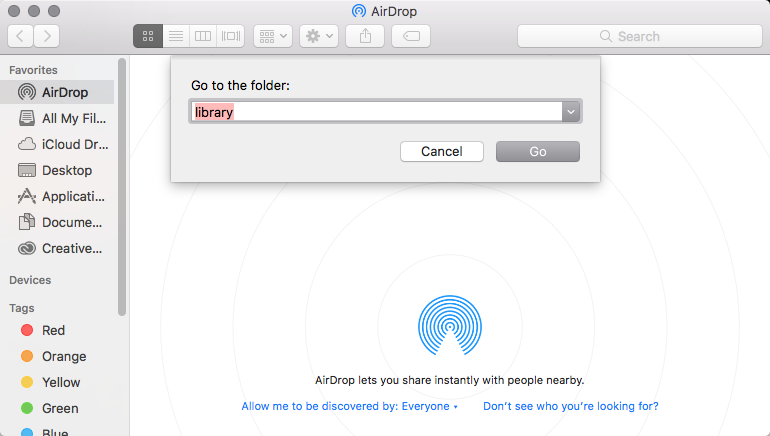The image size is (770, 436).
Task: Click the AirDrop sidebar icon
Action: point(27,92)
